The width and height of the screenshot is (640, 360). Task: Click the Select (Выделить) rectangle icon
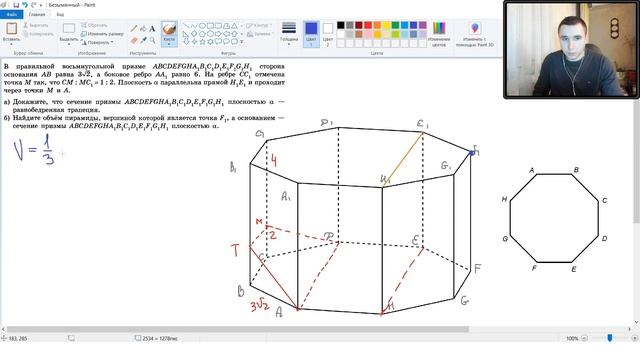point(69,28)
